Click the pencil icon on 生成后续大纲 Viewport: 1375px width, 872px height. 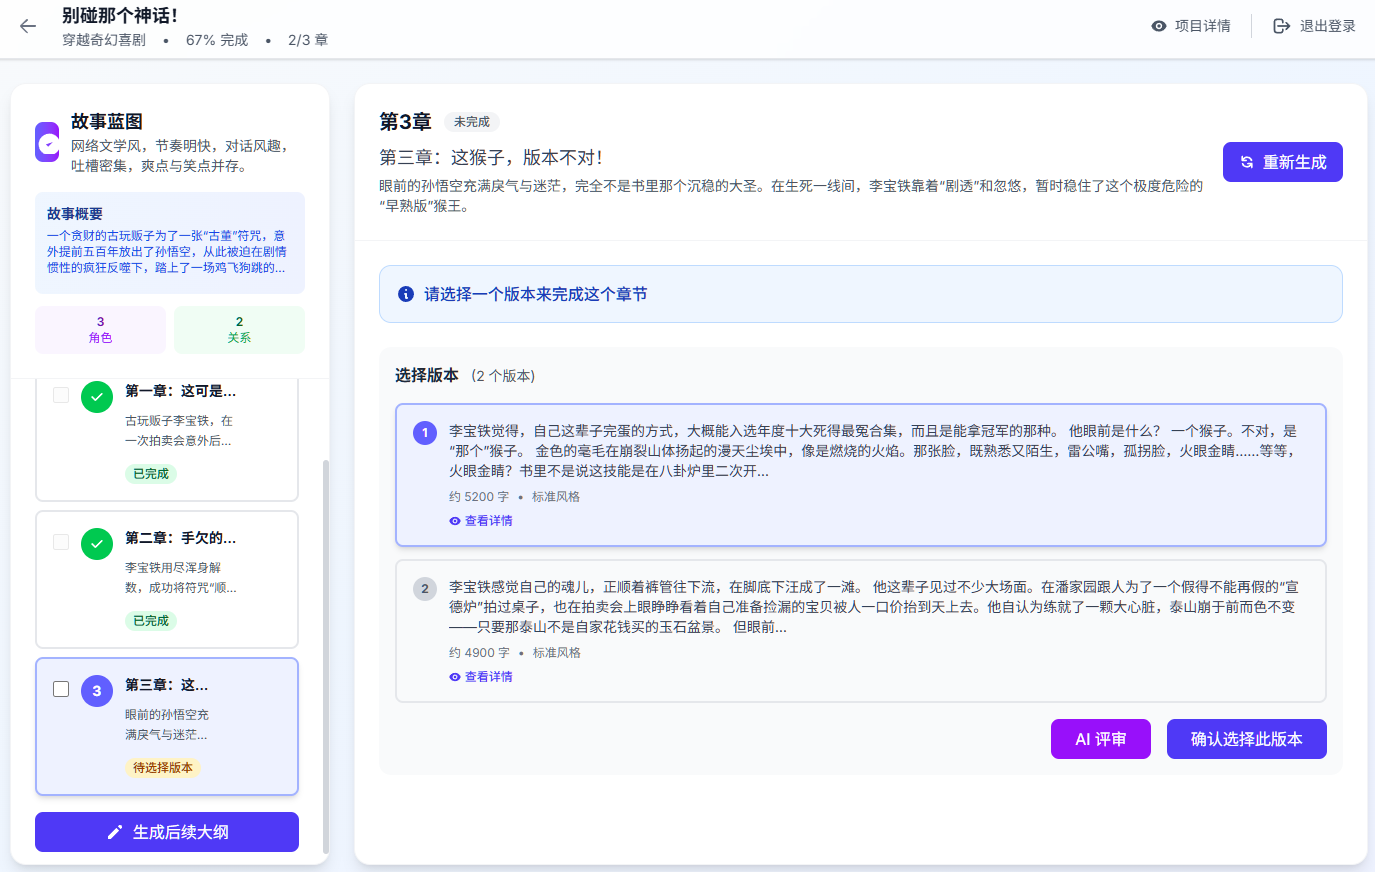click(115, 831)
